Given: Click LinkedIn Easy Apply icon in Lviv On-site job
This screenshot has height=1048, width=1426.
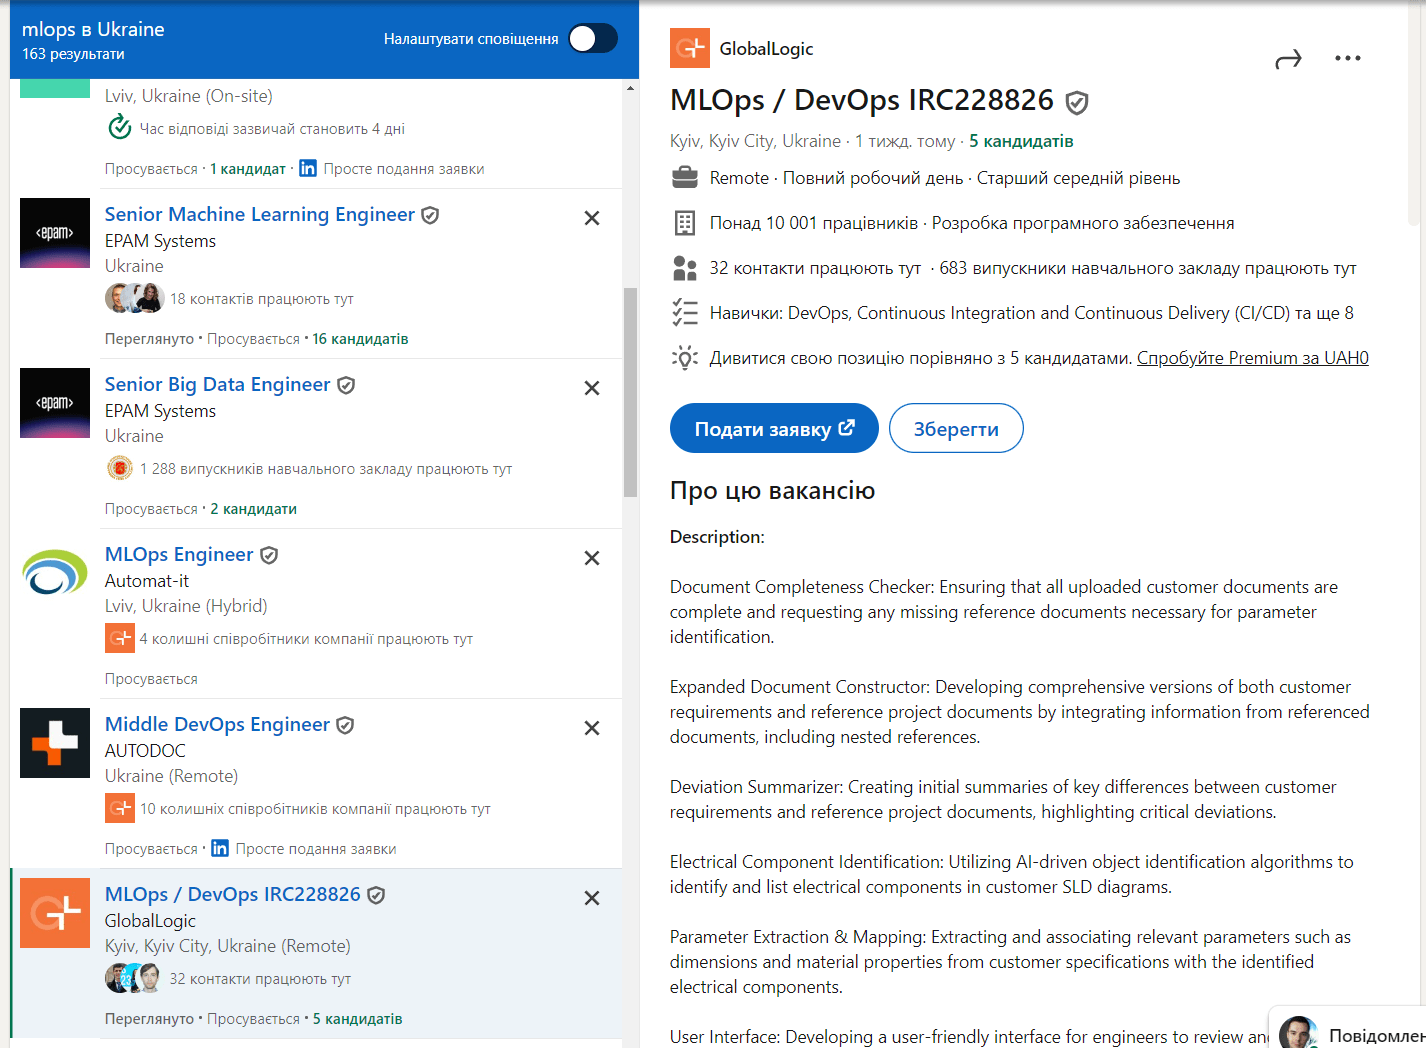Looking at the screenshot, I should pyautogui.click(x=308, y=168).
